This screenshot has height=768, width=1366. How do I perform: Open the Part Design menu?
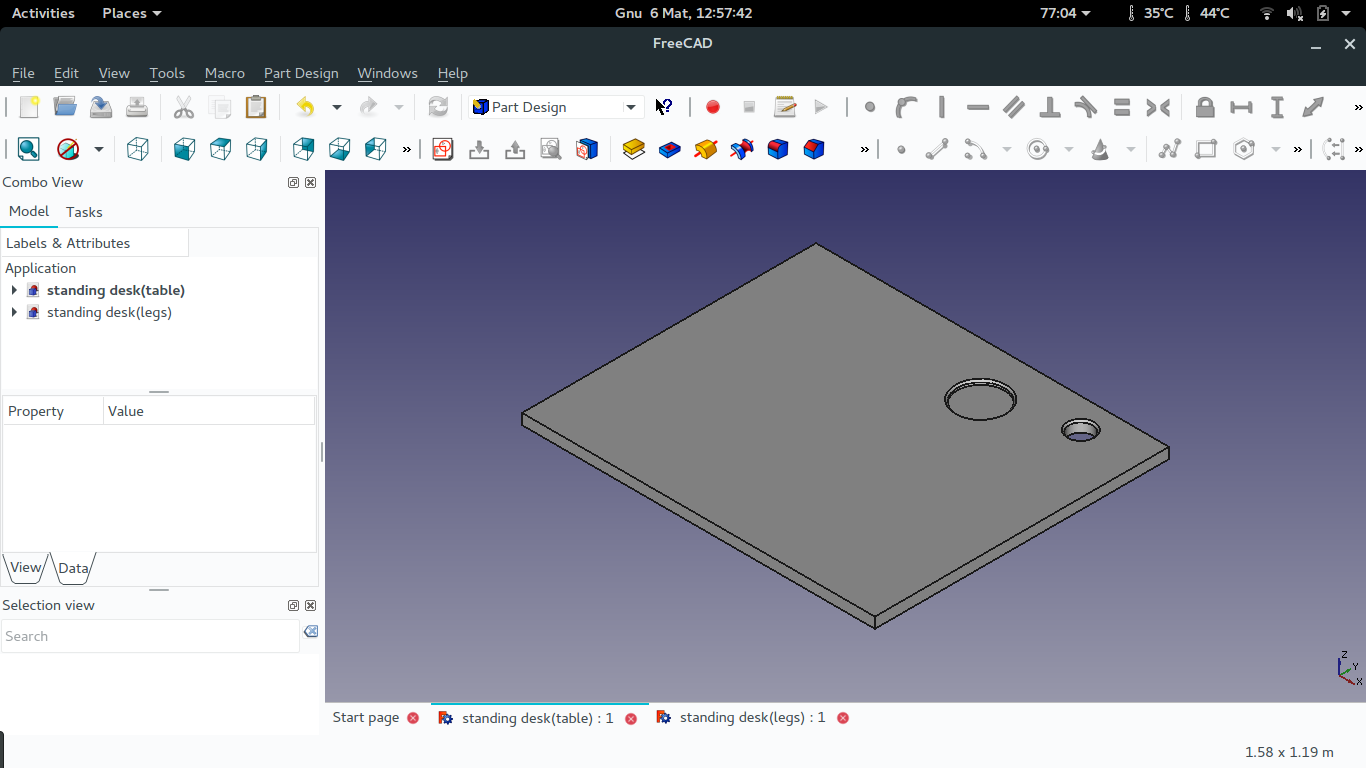click(301, 73)
